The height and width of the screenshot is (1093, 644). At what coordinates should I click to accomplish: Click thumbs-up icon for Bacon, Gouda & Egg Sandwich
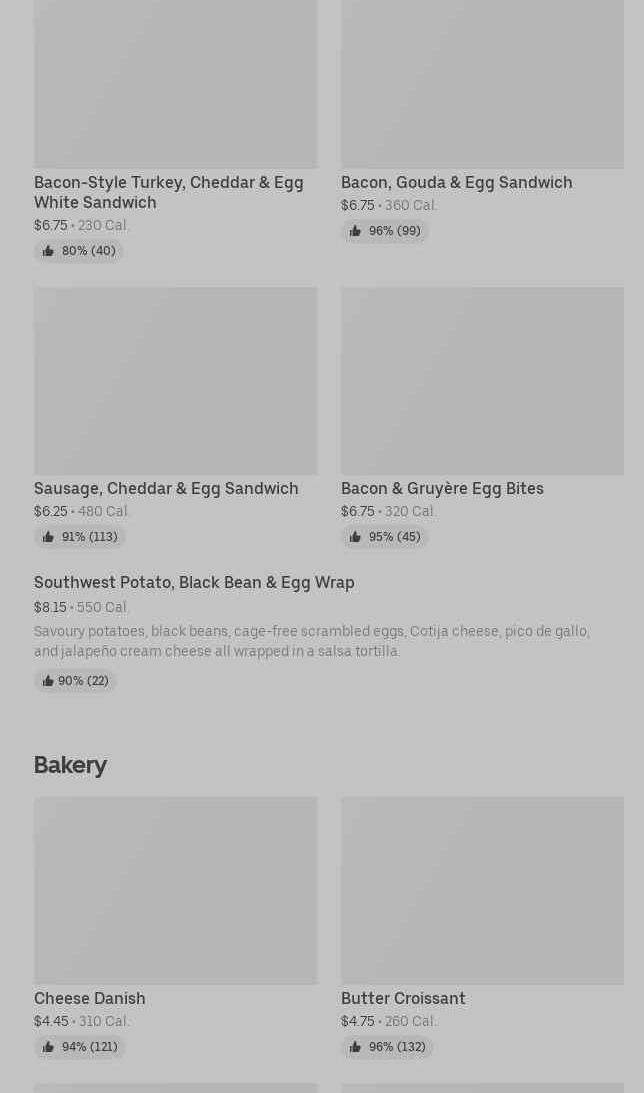(x=355, y=231)
